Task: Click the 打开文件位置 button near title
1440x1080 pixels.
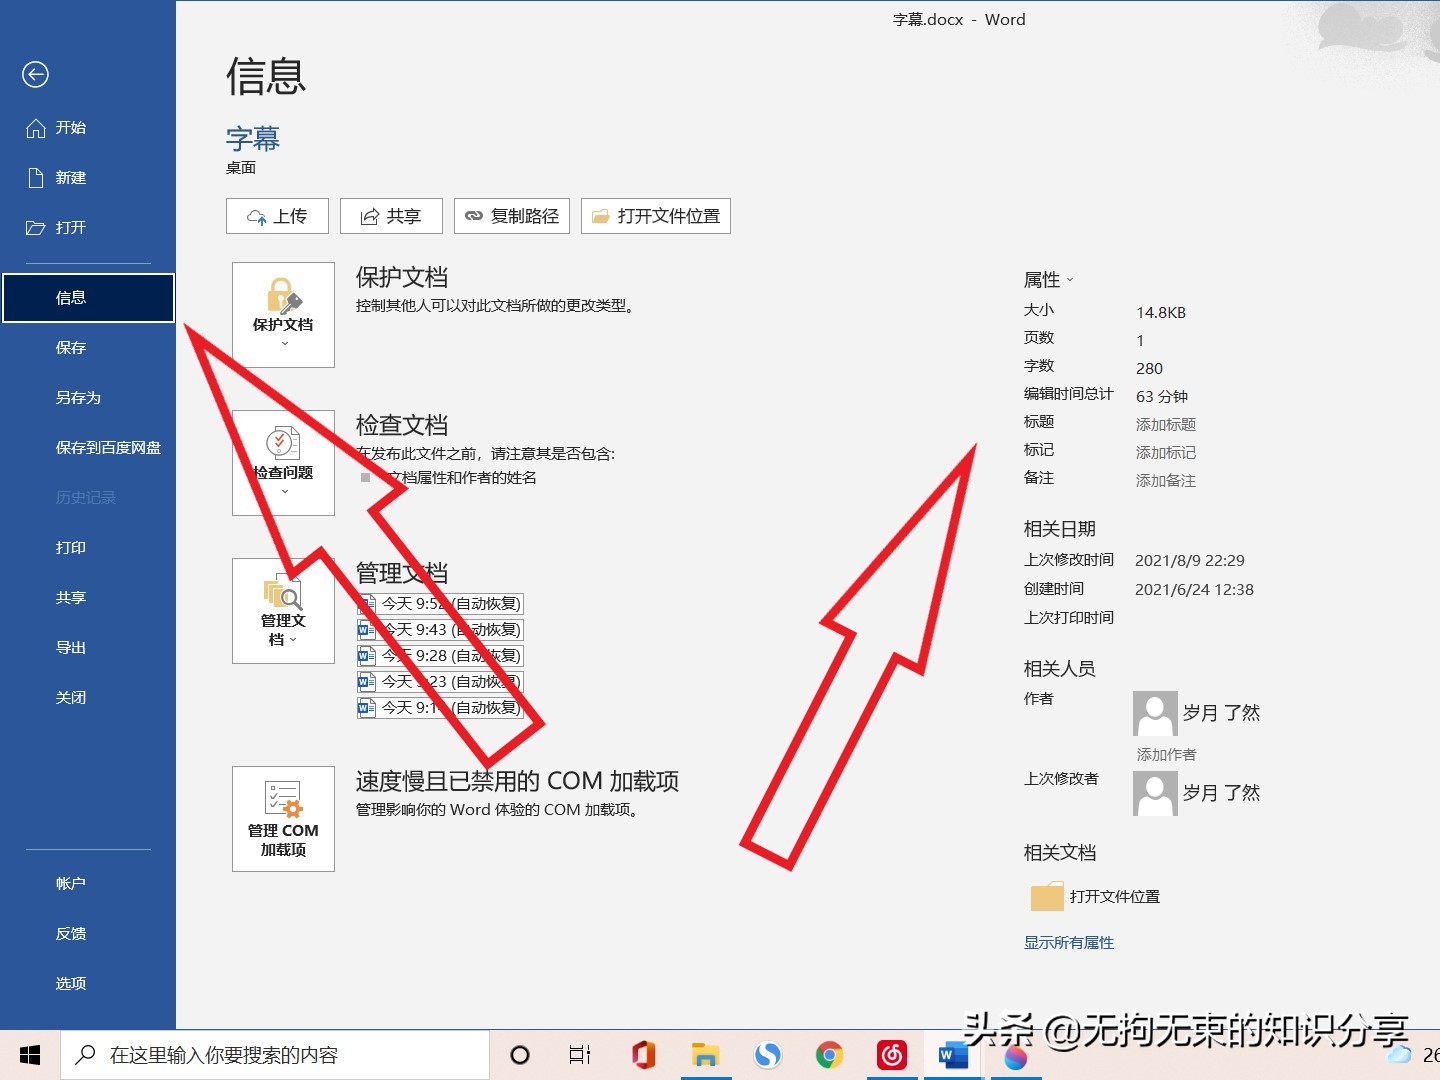Action: [x=656, y=216]
